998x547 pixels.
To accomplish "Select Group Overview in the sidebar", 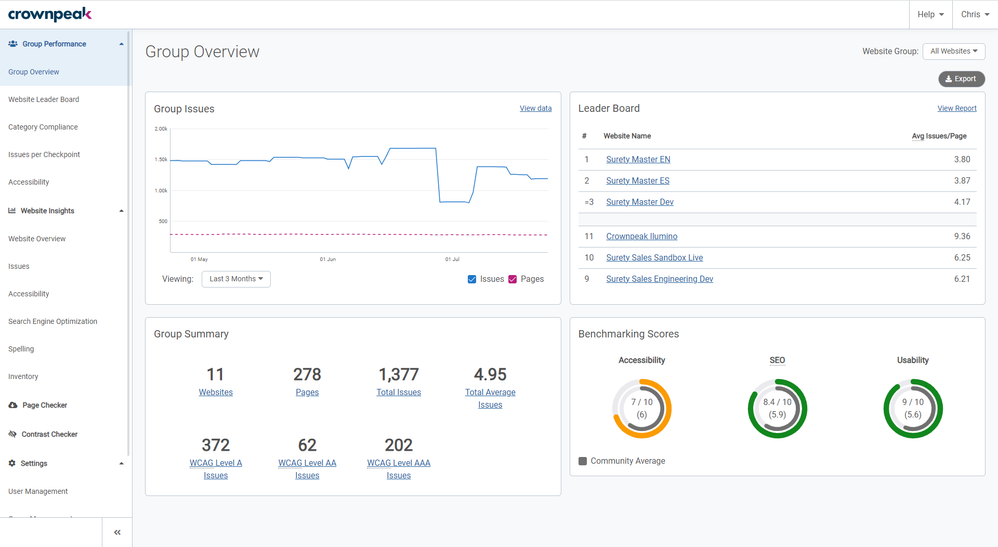I will [x=34, y=72].
